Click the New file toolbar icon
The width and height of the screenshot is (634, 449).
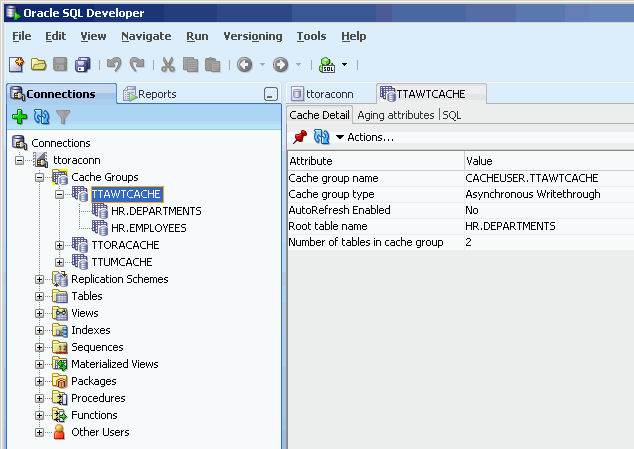tap(17, 65)
